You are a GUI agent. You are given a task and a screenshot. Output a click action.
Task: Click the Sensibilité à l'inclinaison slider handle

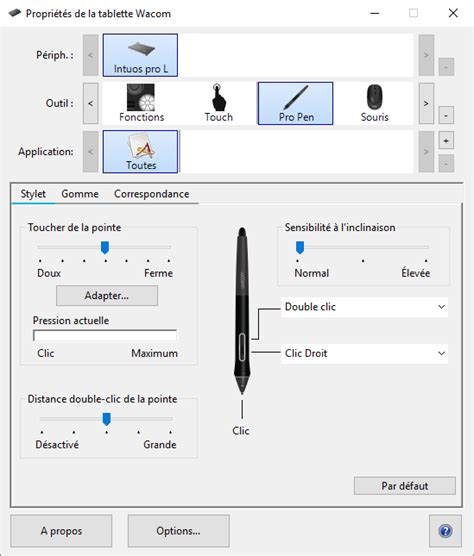click(300, 248)
